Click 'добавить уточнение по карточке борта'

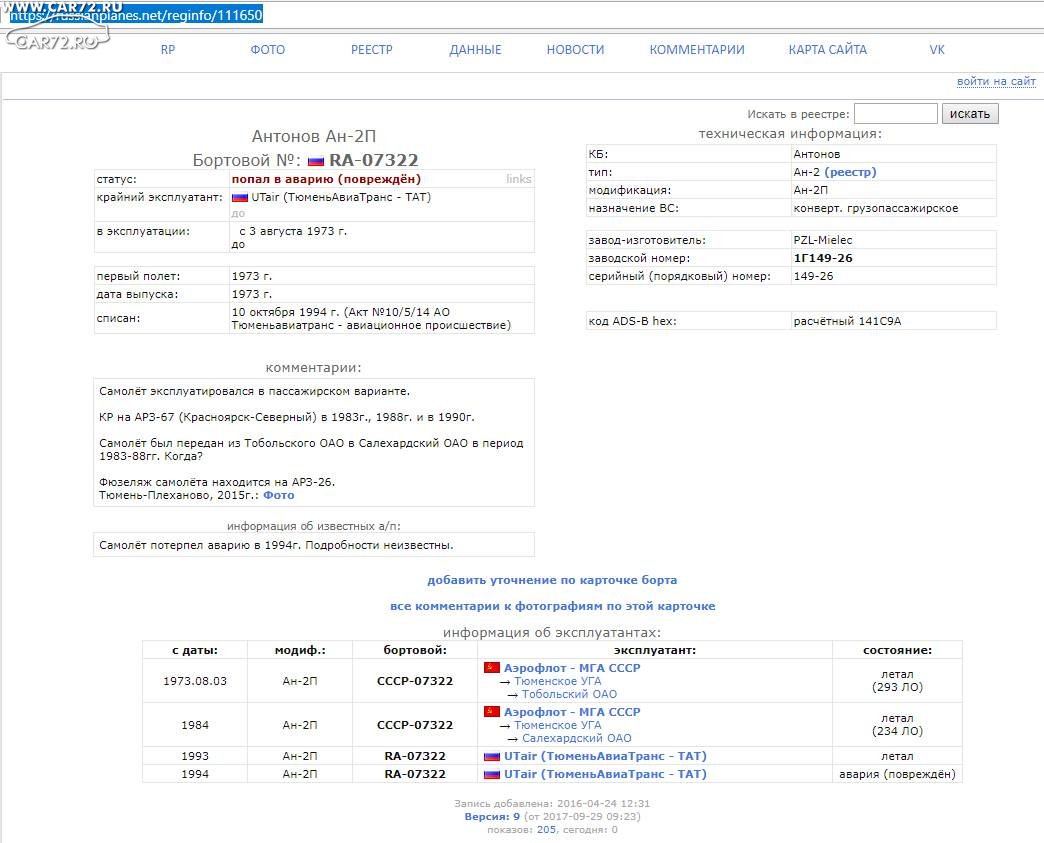coord(552,580)
